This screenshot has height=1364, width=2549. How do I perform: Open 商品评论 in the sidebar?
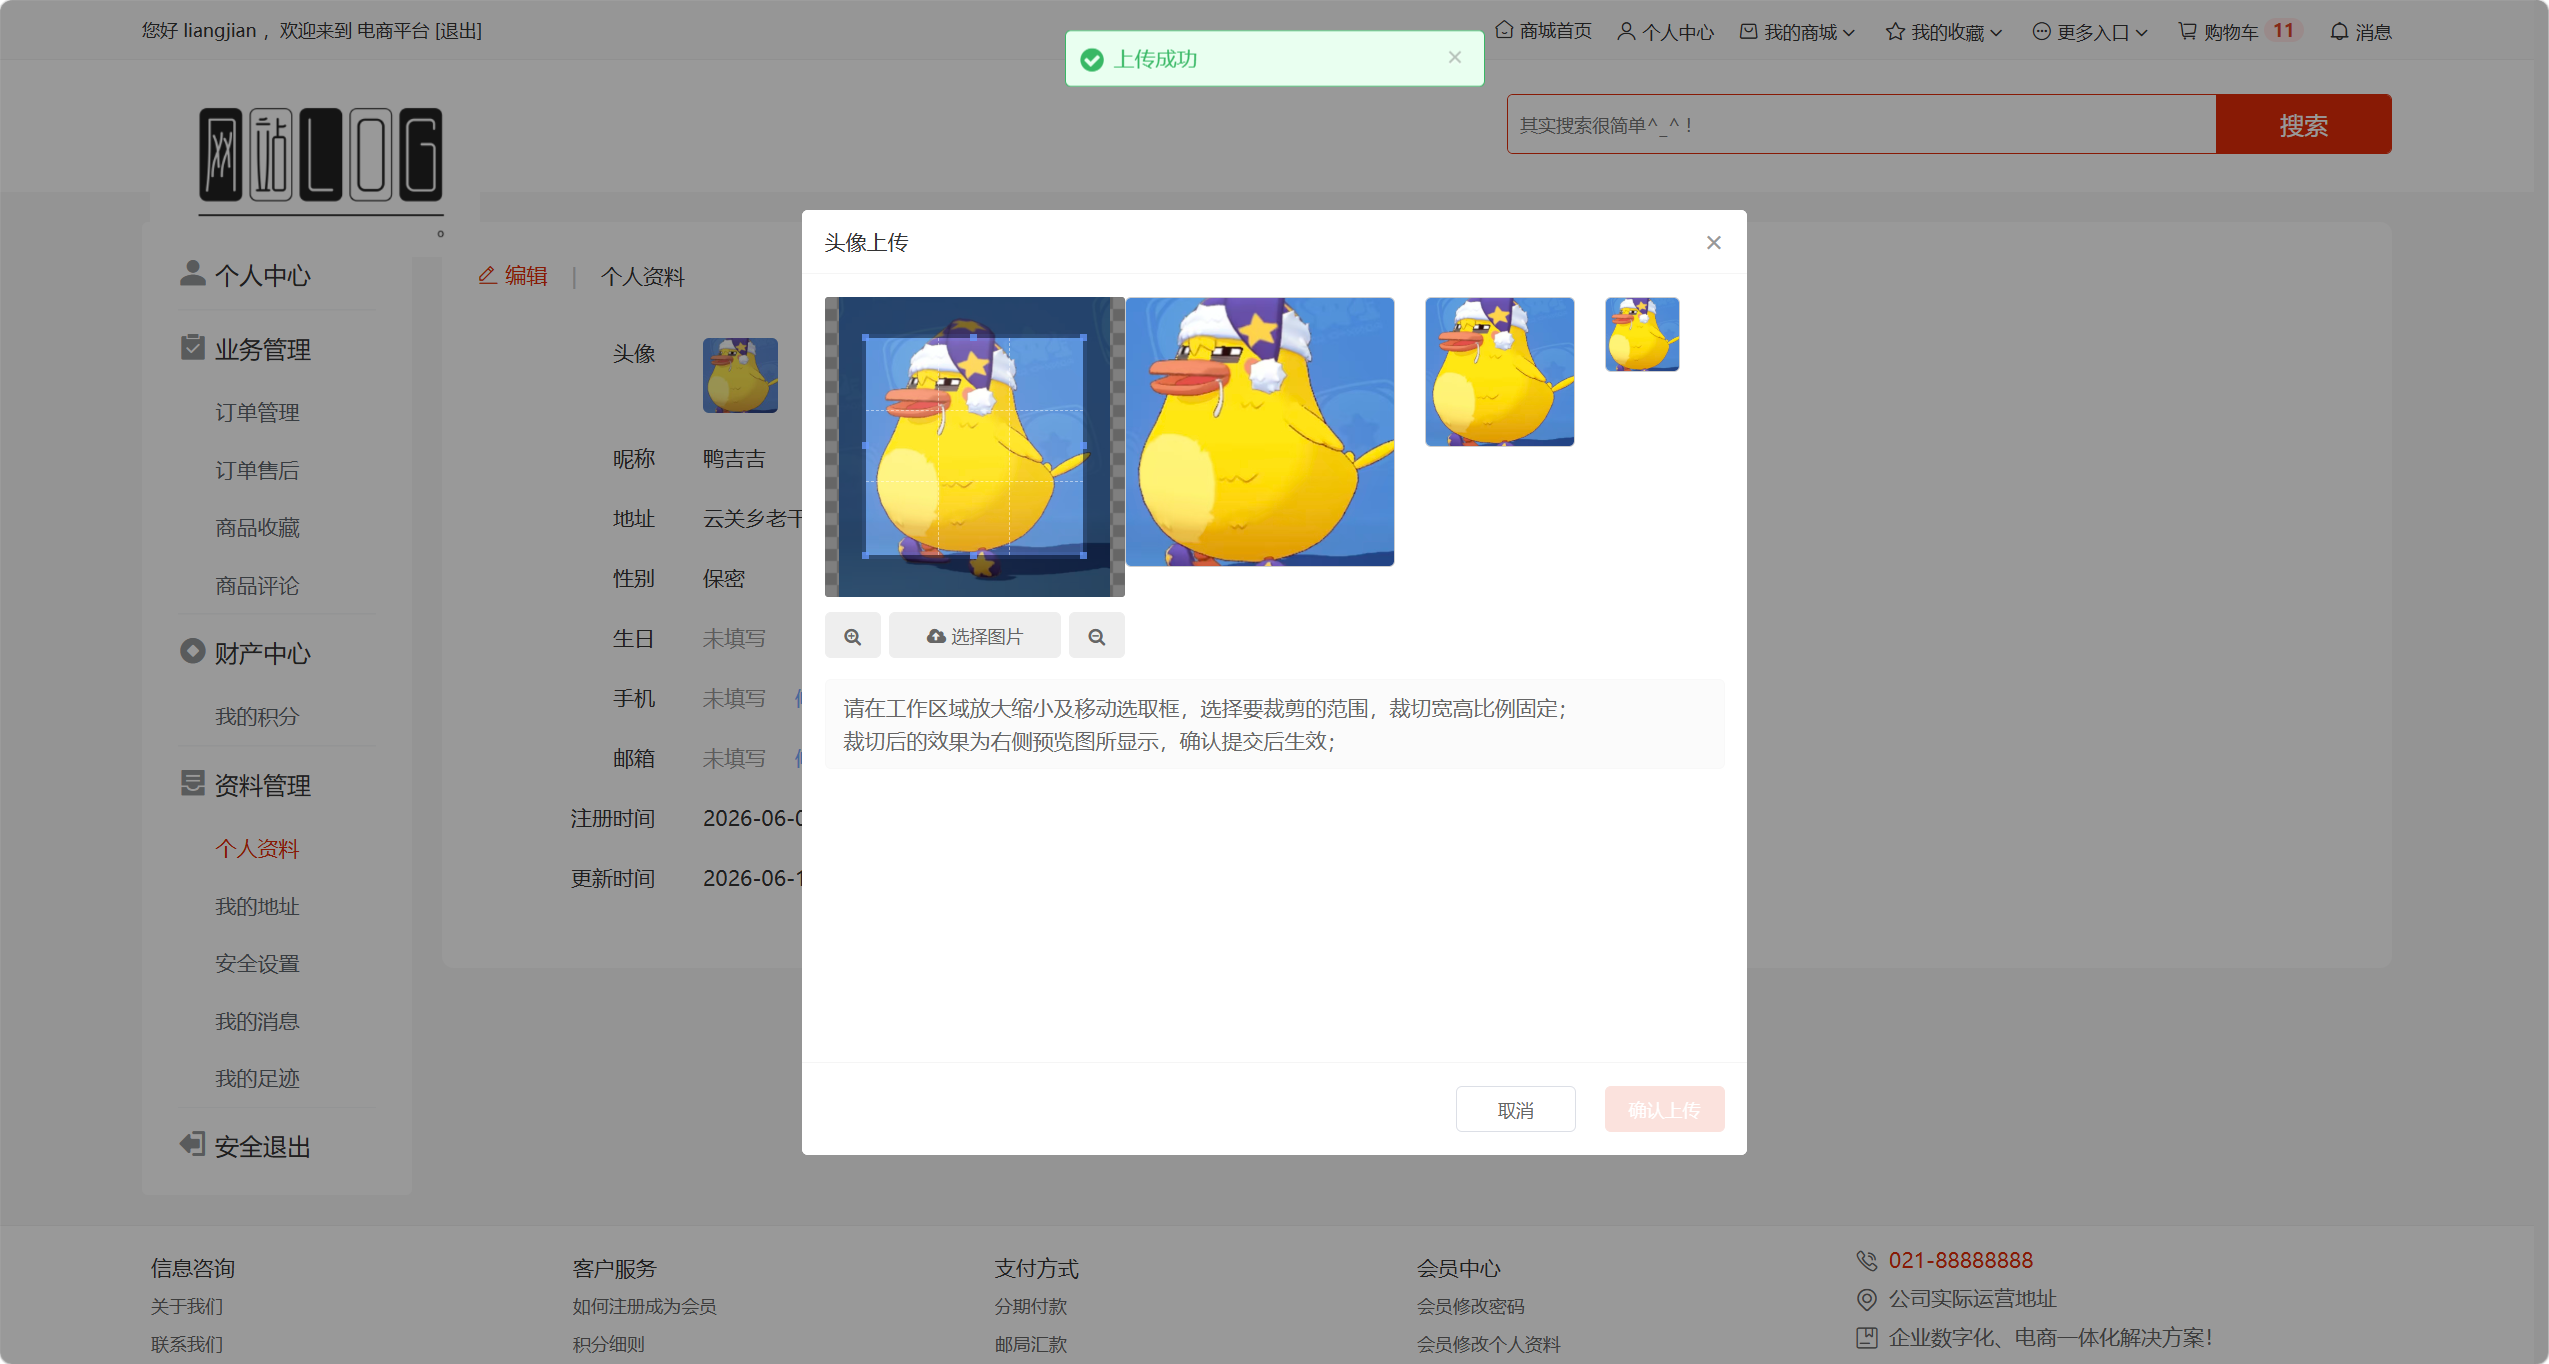tap(257, 585)
